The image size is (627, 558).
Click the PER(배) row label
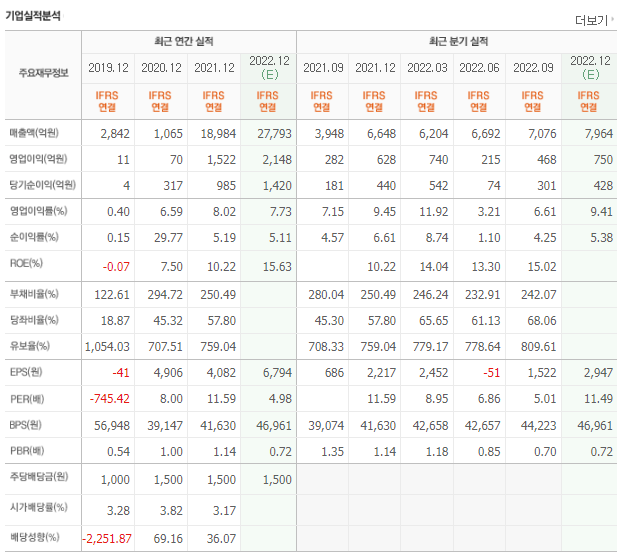pos(27,399)
